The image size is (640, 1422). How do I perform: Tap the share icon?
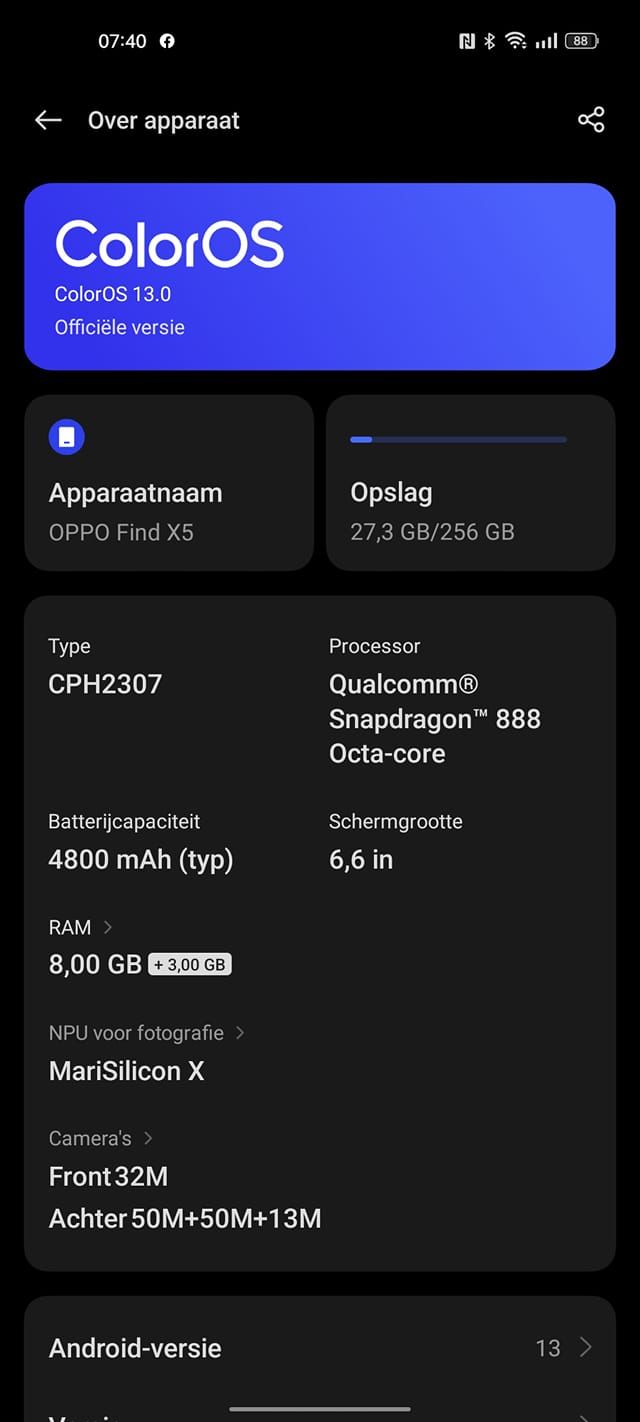pyautogui.click(x=591, y=120)
